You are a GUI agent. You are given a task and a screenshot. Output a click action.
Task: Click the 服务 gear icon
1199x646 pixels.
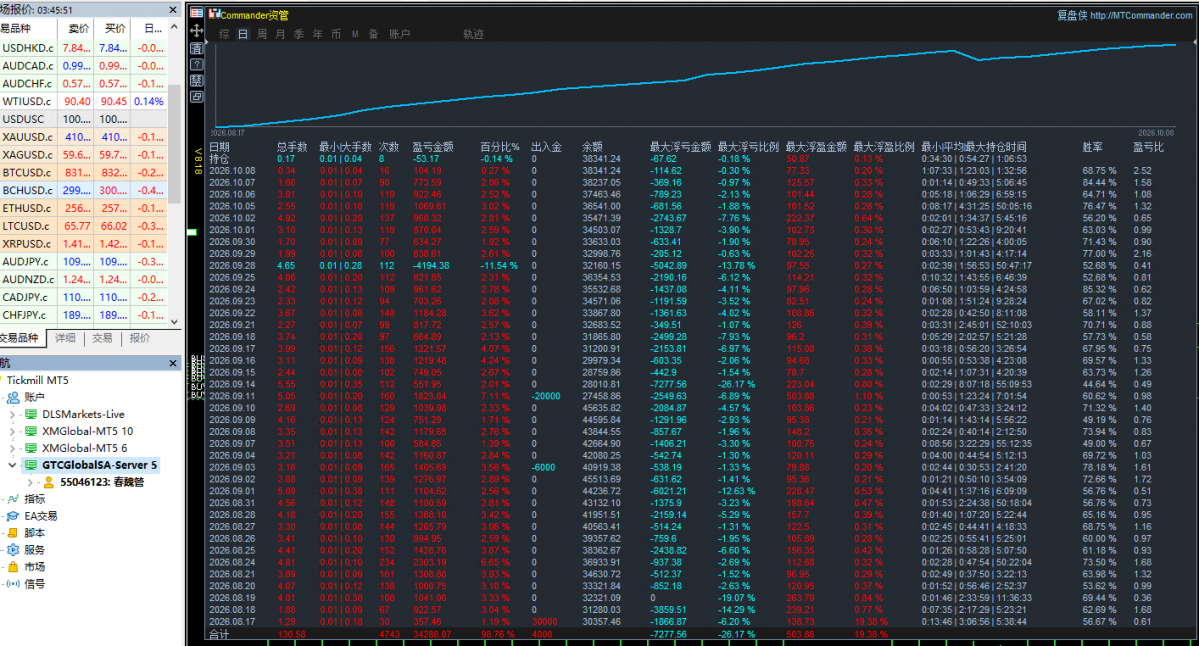[13, 550]
